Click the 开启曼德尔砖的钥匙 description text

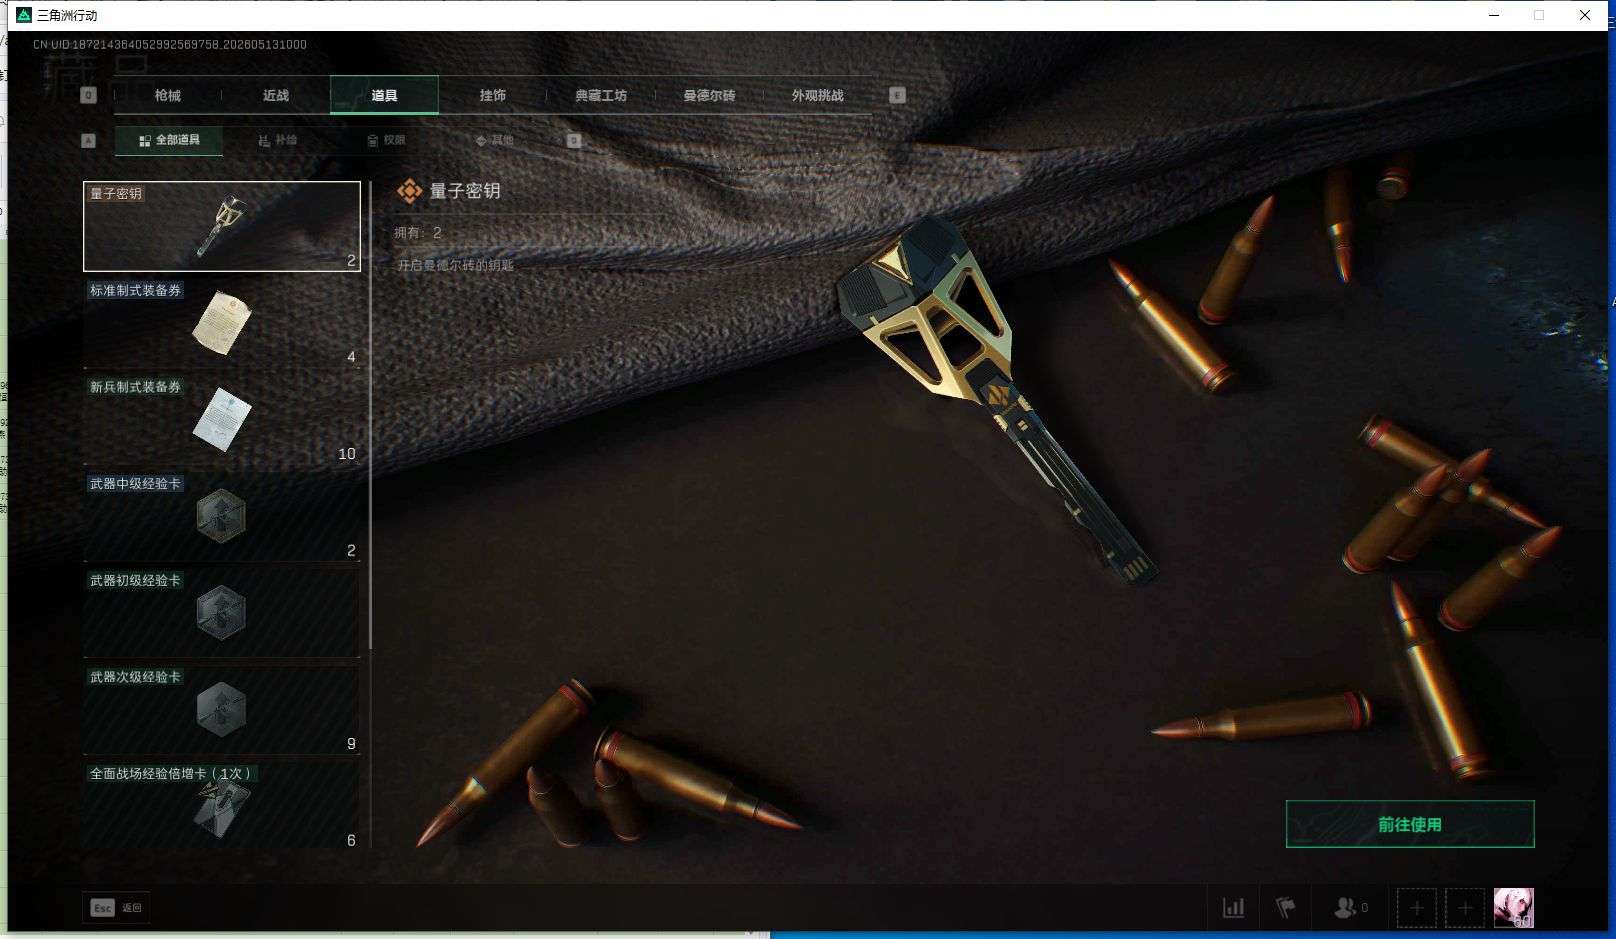(x=456, y=265)
